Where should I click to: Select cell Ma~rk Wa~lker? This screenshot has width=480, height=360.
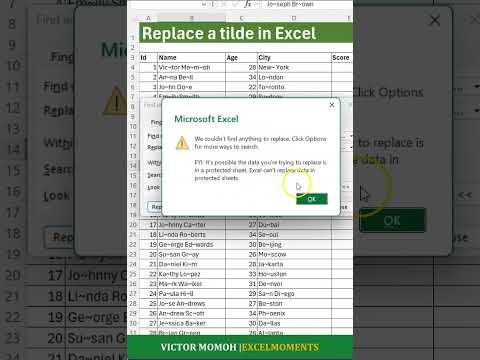pyautogui.click(x=192, y=284)
